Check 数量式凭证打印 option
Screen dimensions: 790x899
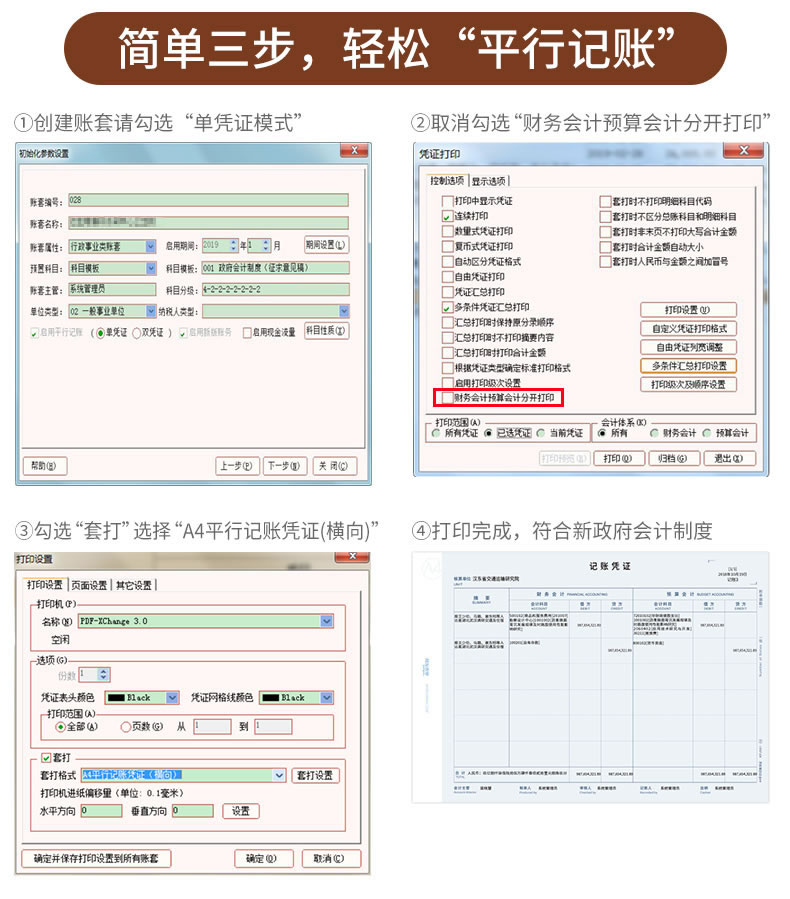447,232
